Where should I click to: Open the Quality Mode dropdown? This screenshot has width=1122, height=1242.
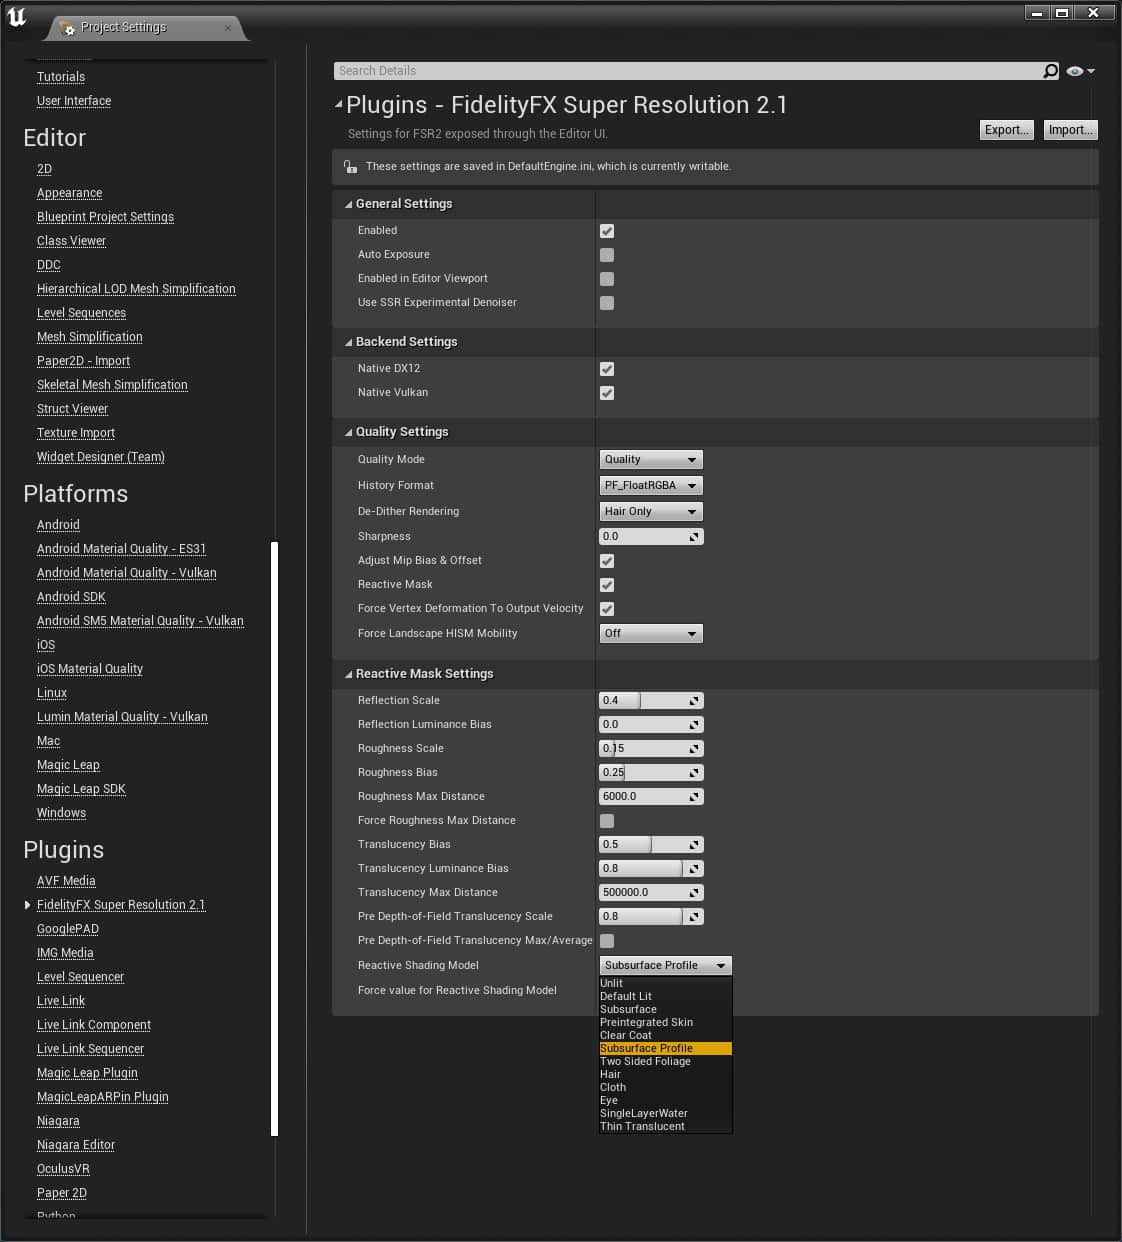pos(650,460)
